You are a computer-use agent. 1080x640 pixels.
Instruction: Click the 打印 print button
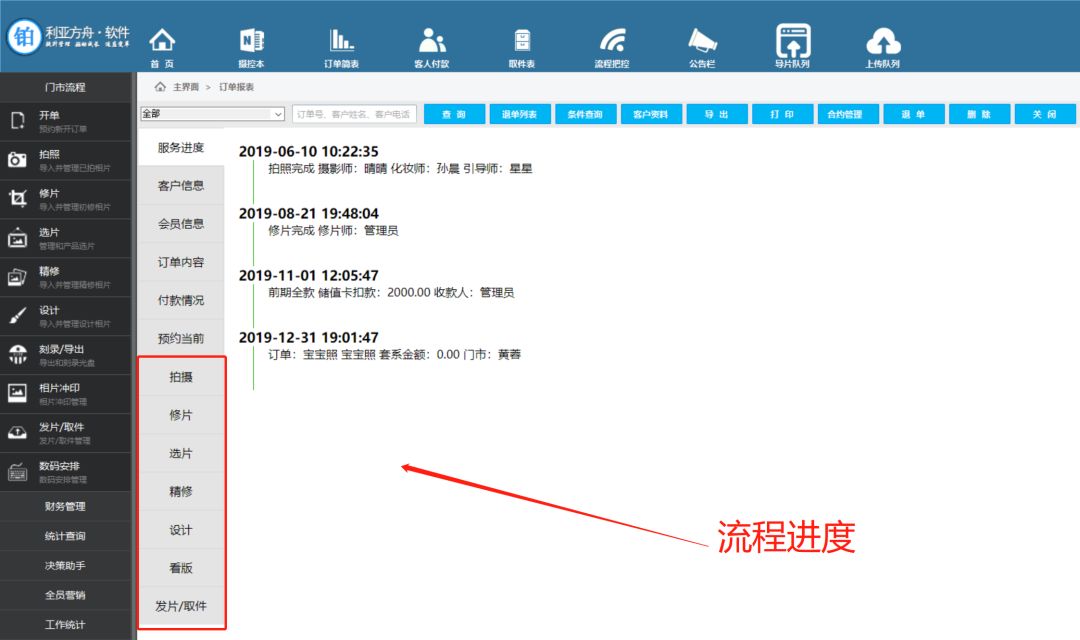click(x=782, y=114)
